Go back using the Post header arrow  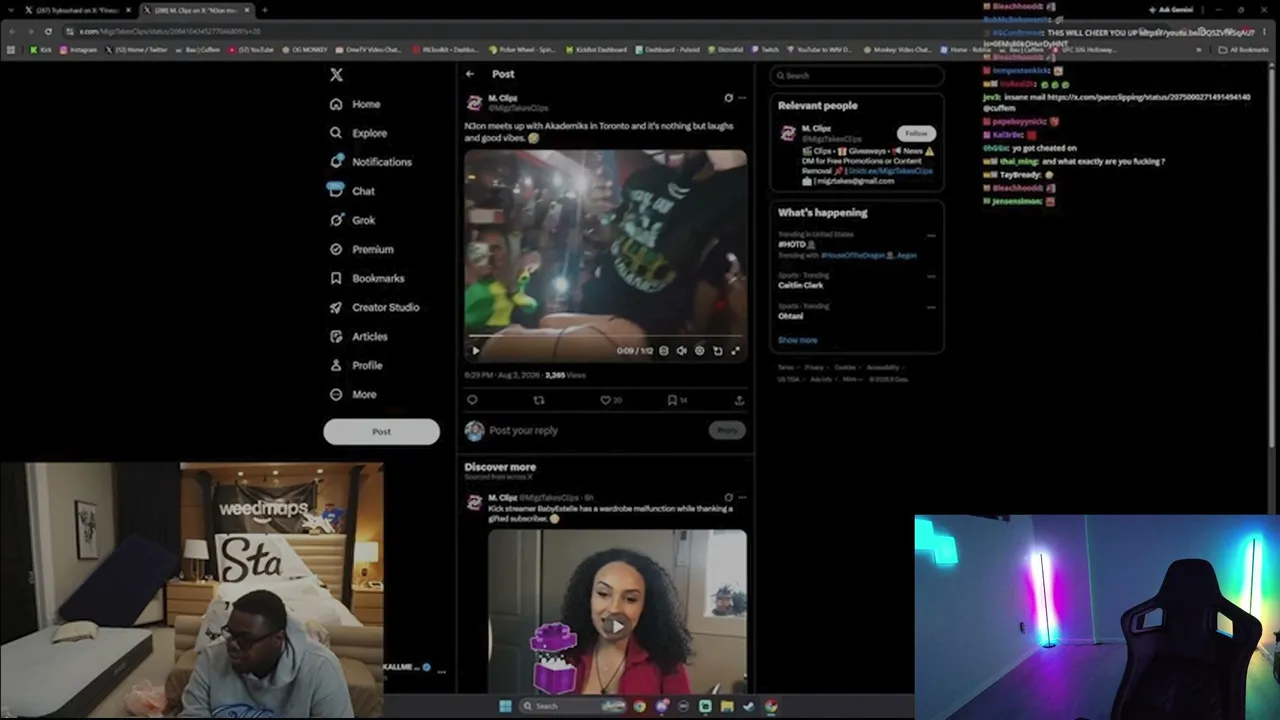pos(470,74)
